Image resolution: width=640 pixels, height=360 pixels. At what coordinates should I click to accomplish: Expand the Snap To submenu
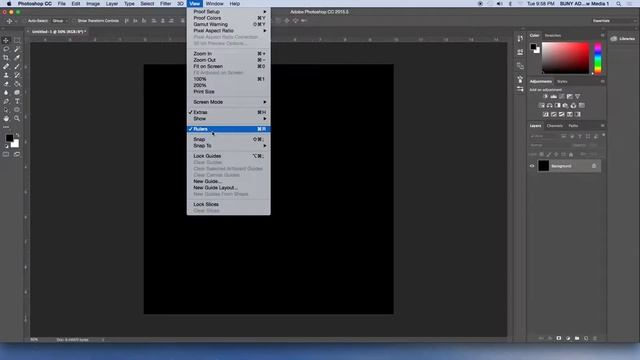(229, 146)
